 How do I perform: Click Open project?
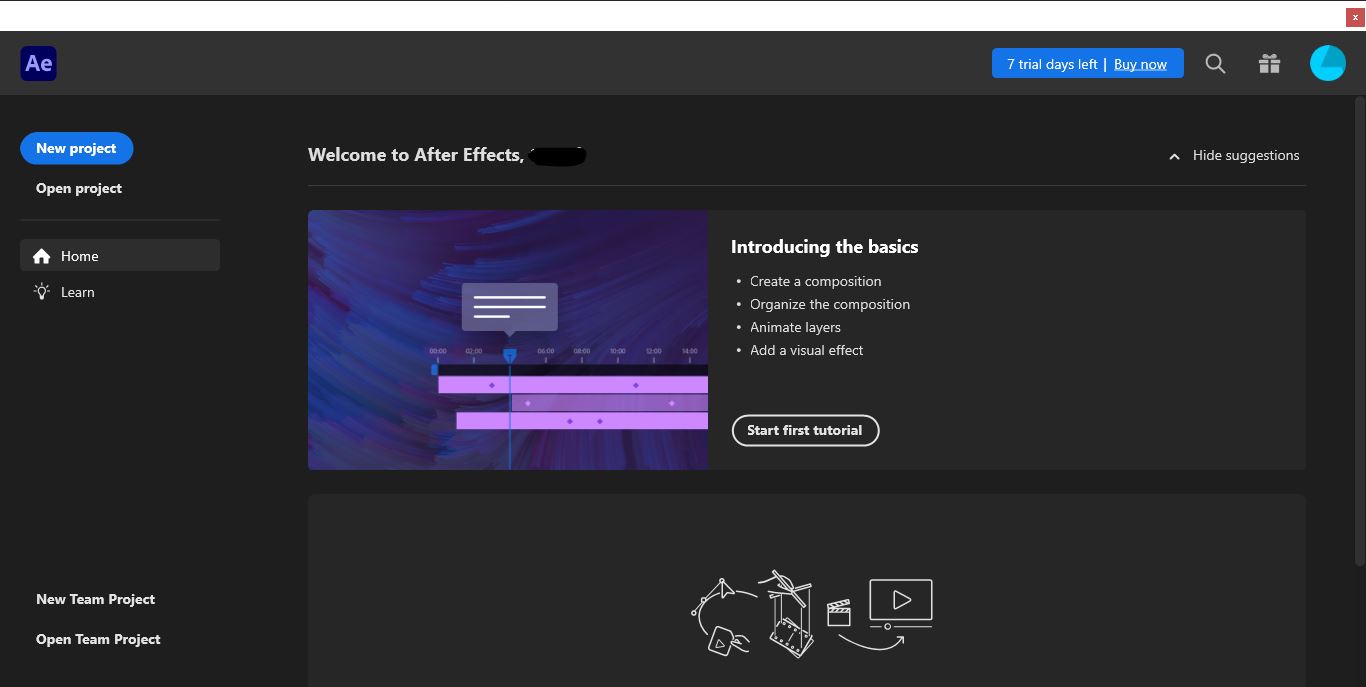click(x=79, y=188)
